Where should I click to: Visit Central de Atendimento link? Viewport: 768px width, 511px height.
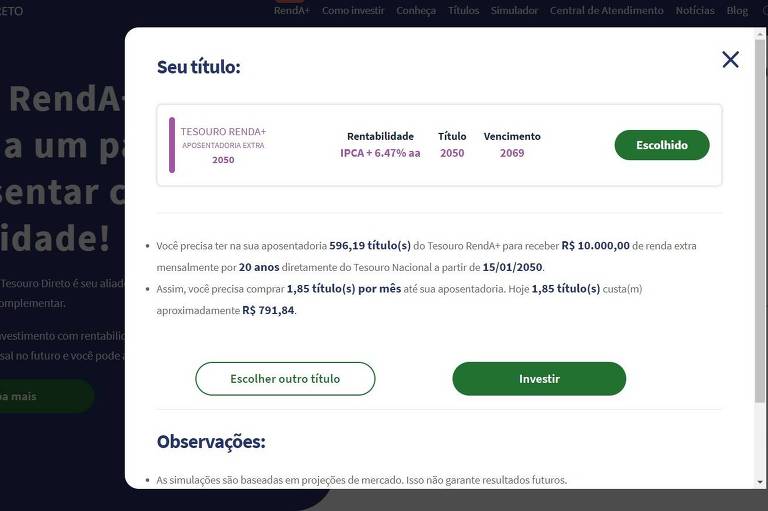coord(606,10)
